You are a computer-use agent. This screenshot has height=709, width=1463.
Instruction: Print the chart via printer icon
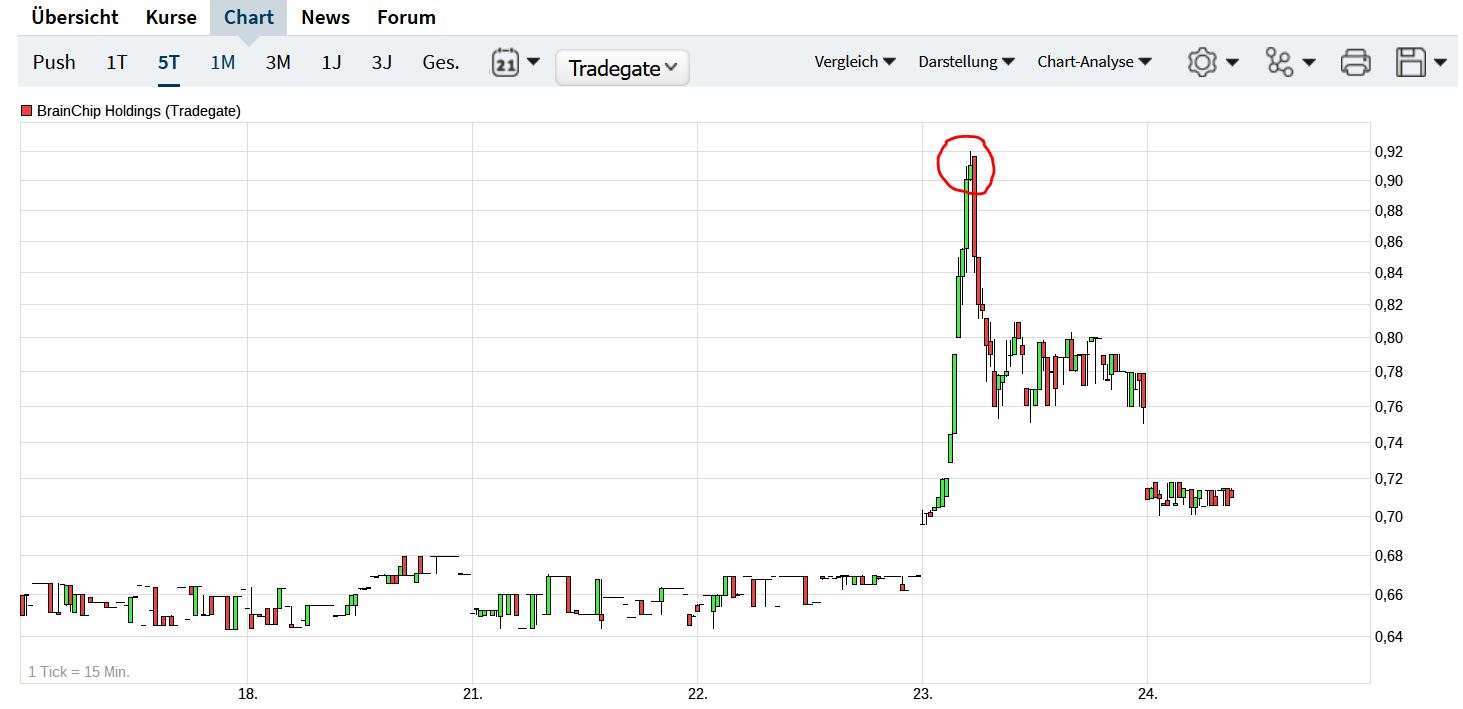click(1355, 61)
